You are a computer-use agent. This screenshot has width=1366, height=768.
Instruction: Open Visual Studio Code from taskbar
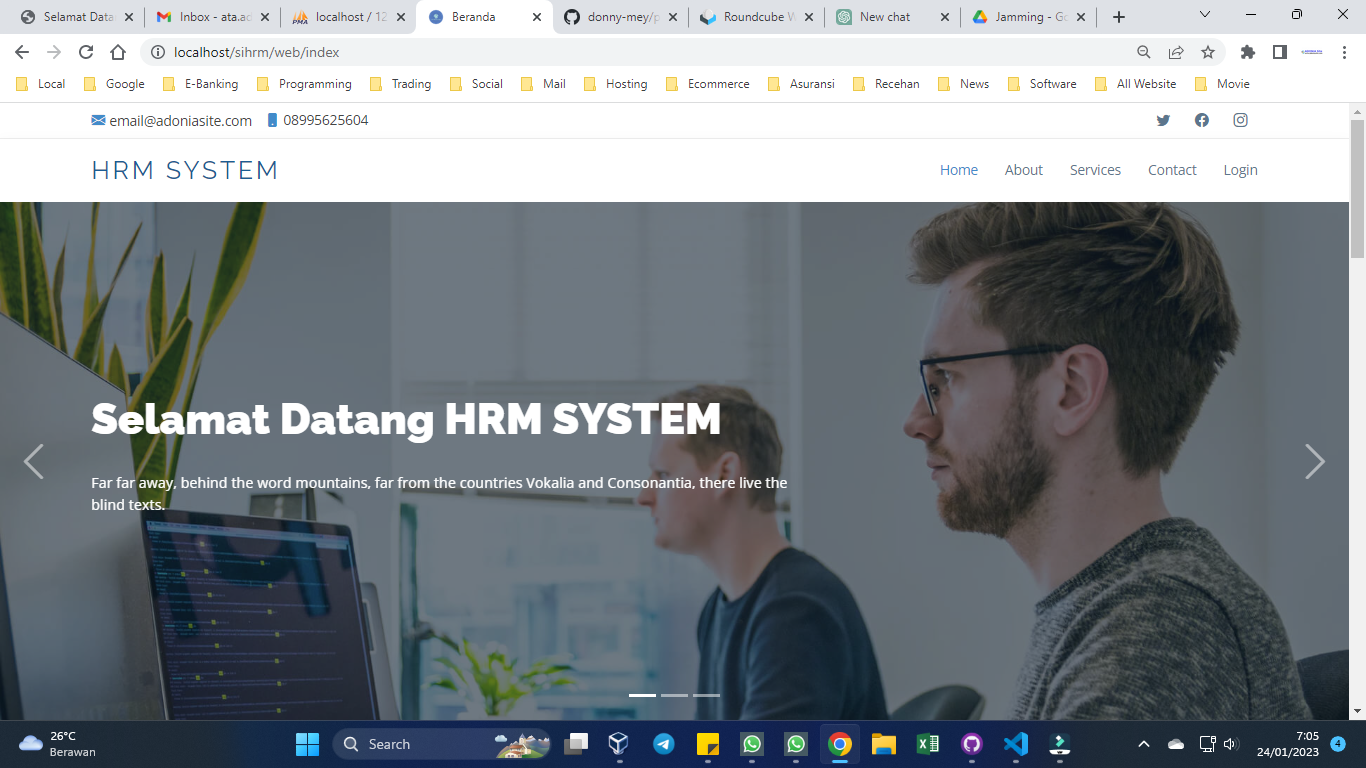pyautogui.click(x=1015, y=744)
